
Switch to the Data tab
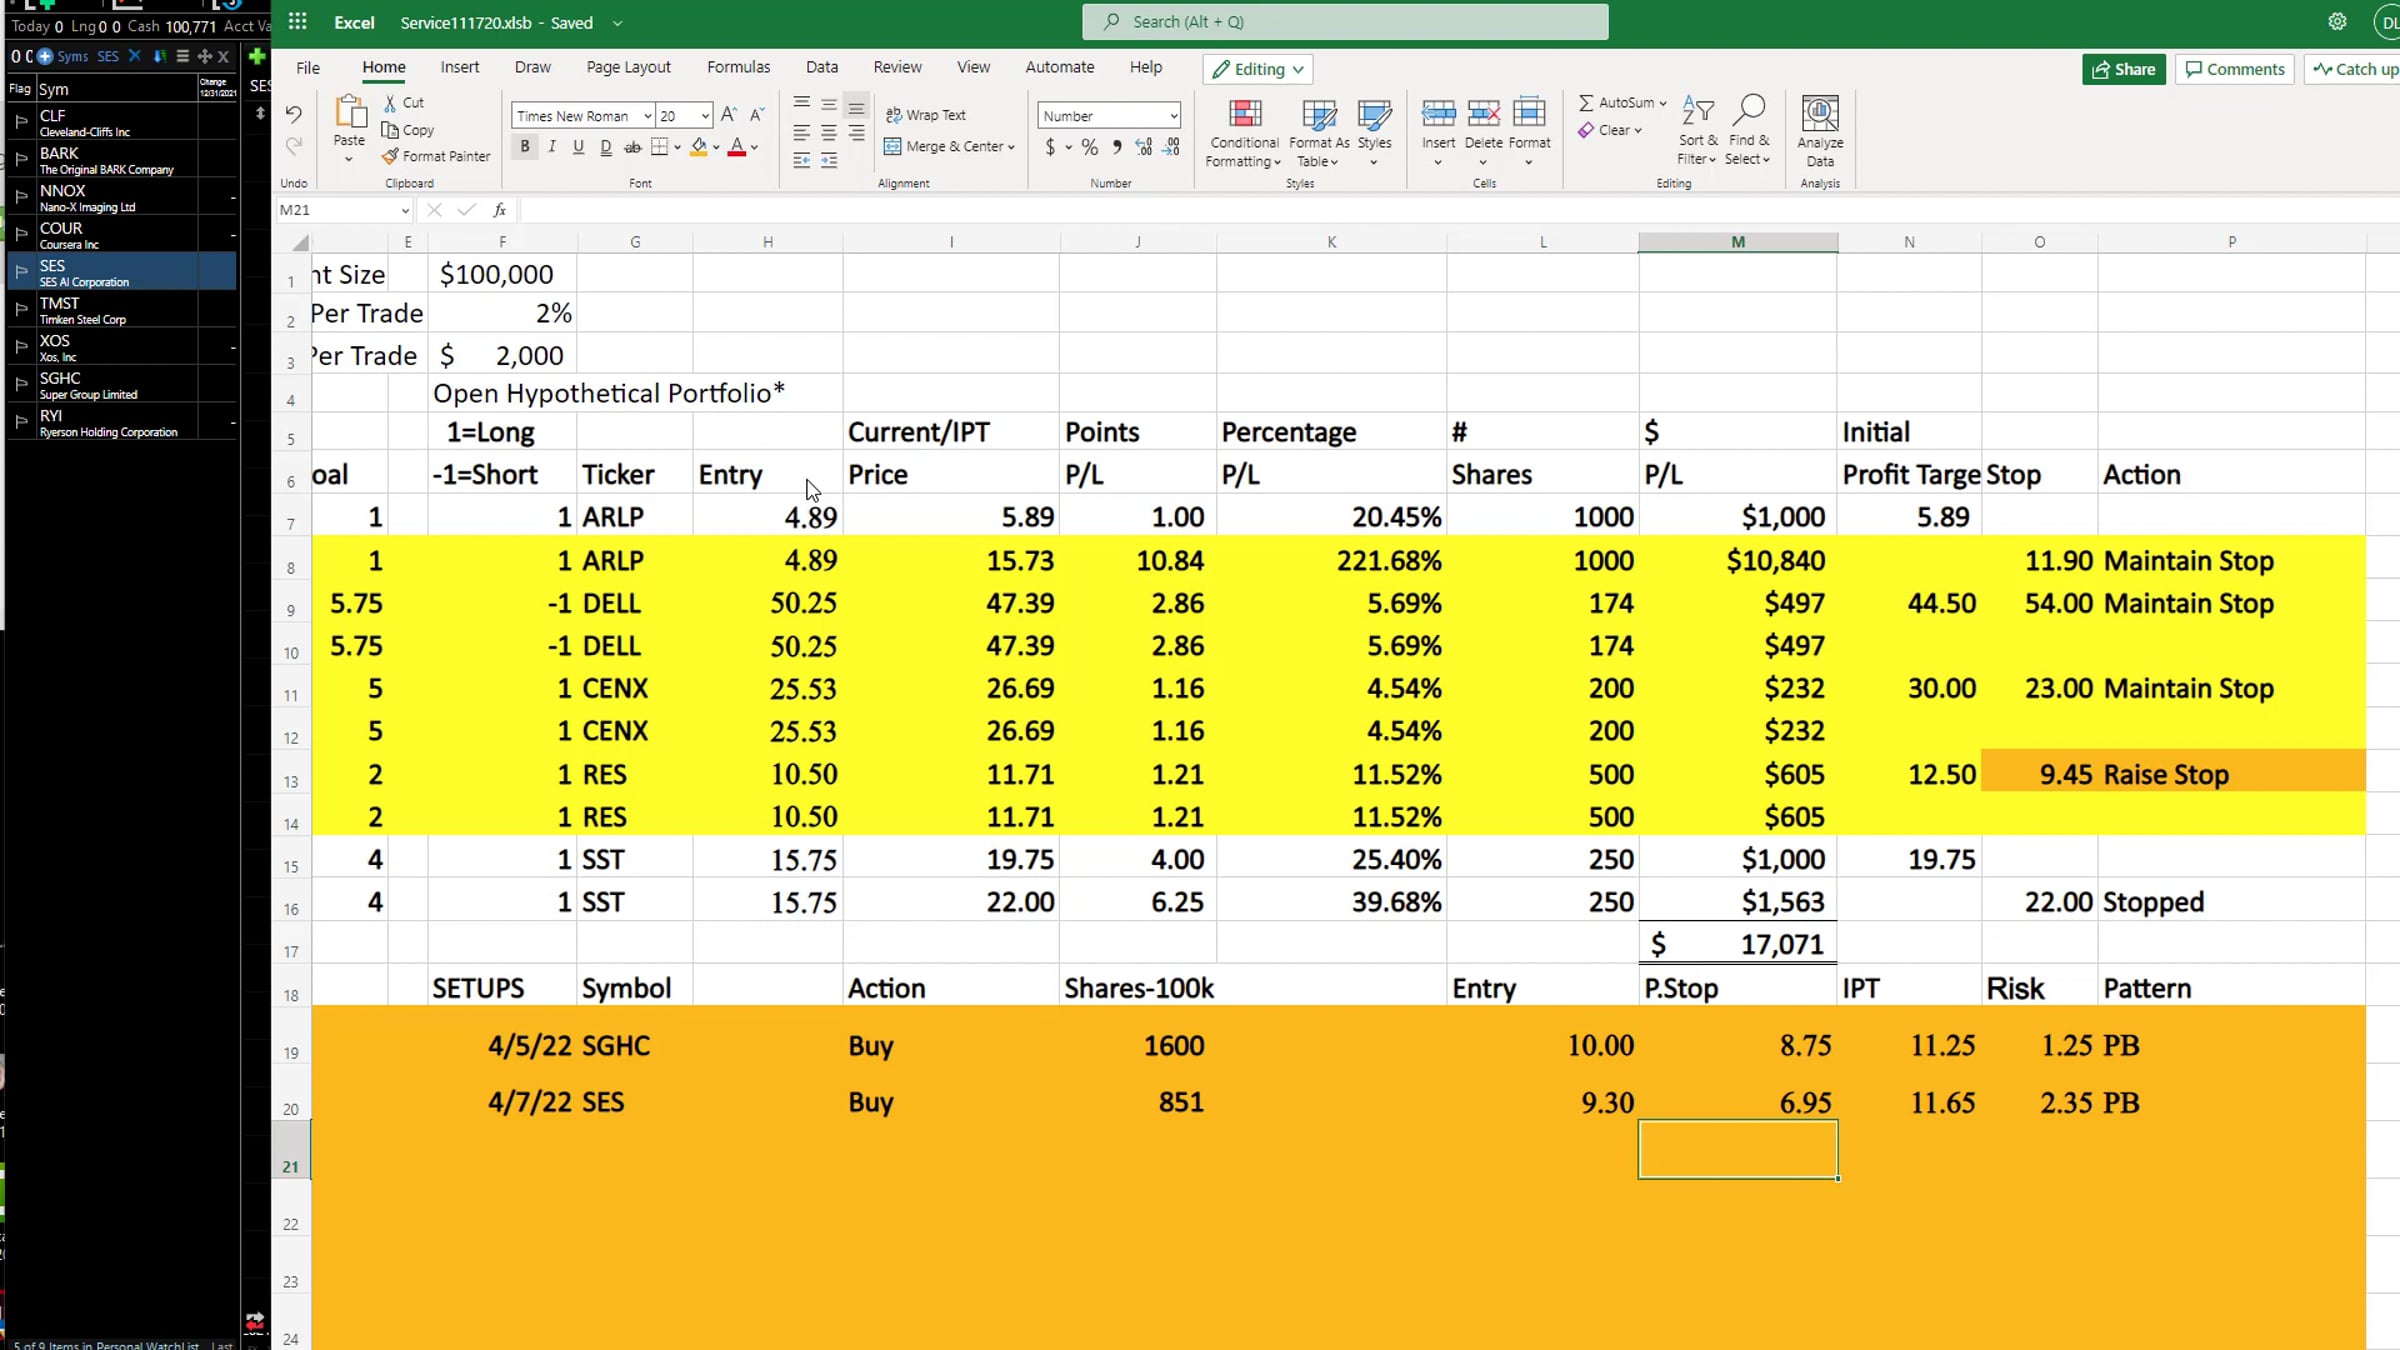tap(822, 67)
